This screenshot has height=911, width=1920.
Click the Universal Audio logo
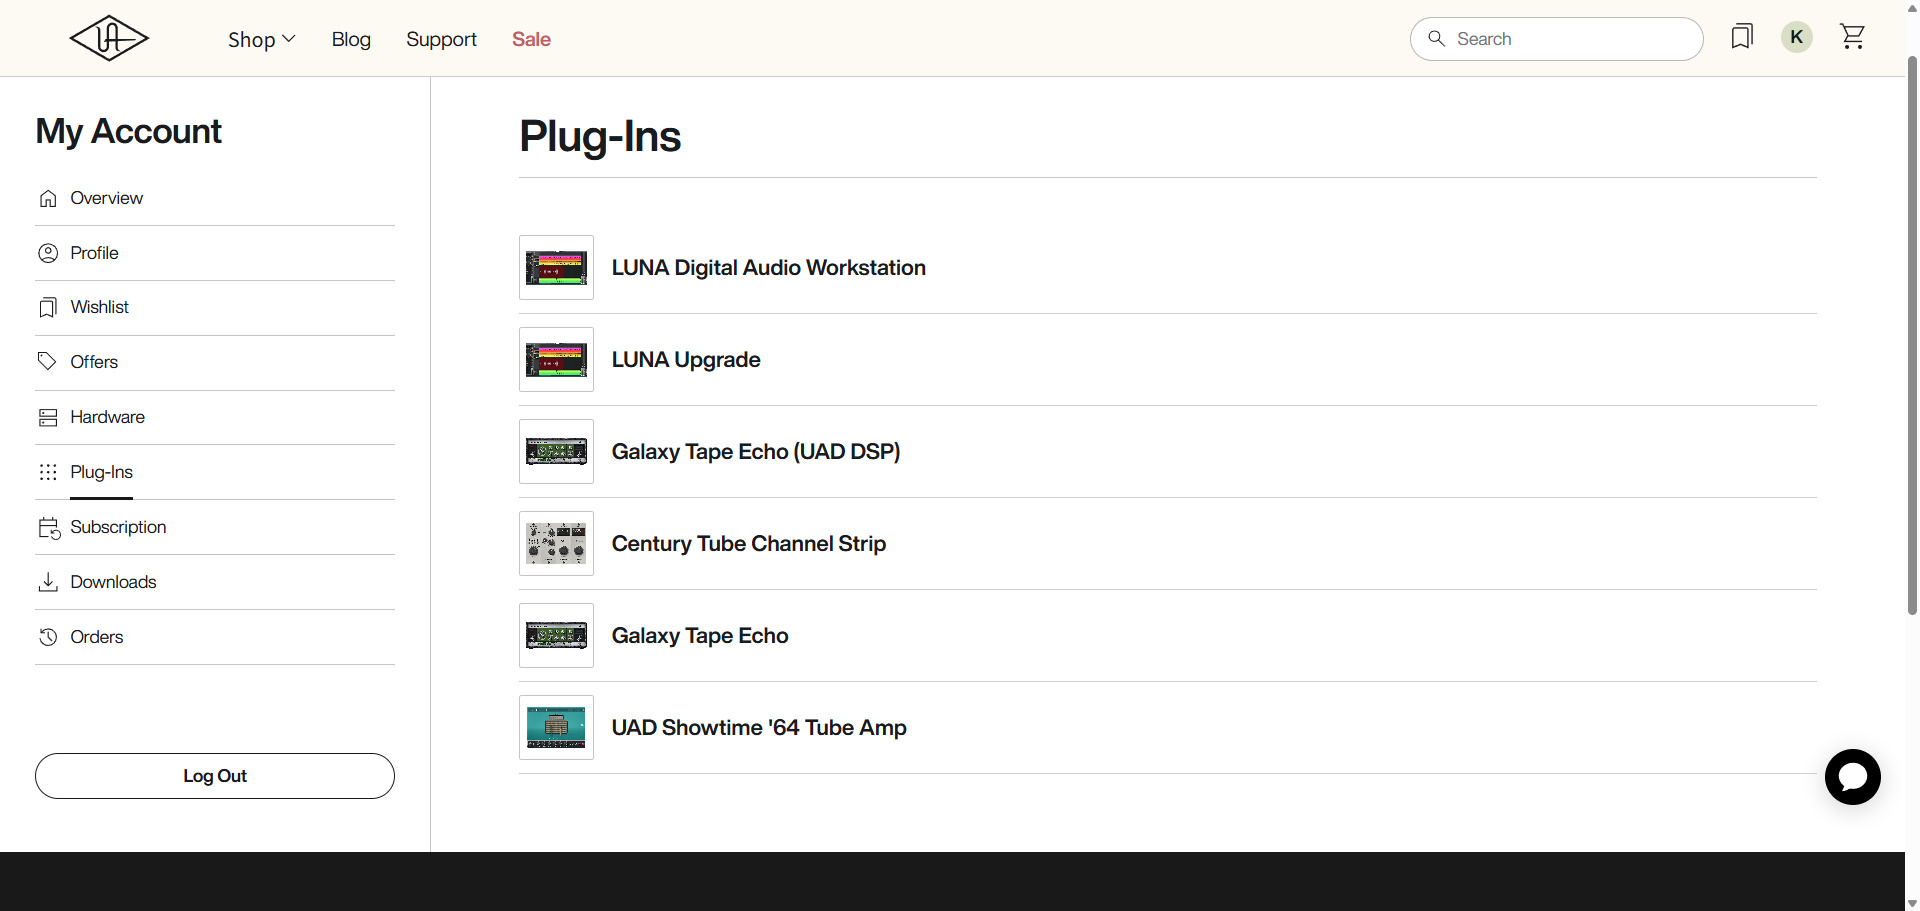click(x=109, y=39)
